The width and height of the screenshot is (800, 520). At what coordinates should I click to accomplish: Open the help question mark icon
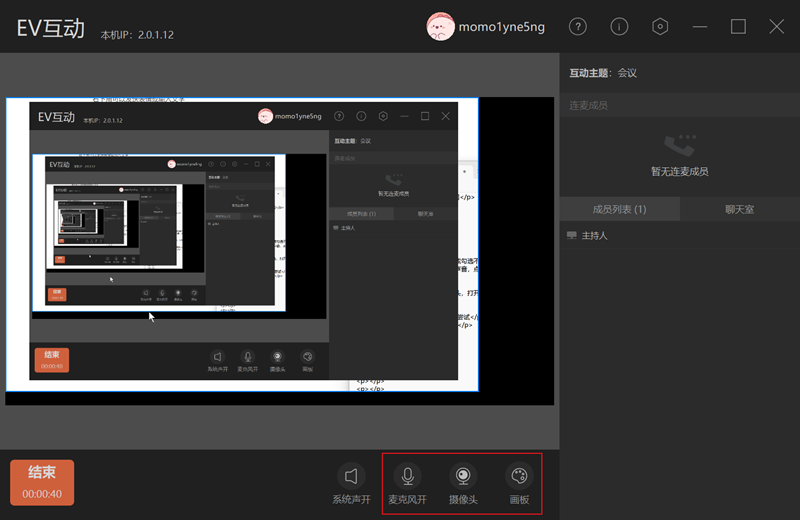pos(578,27)
